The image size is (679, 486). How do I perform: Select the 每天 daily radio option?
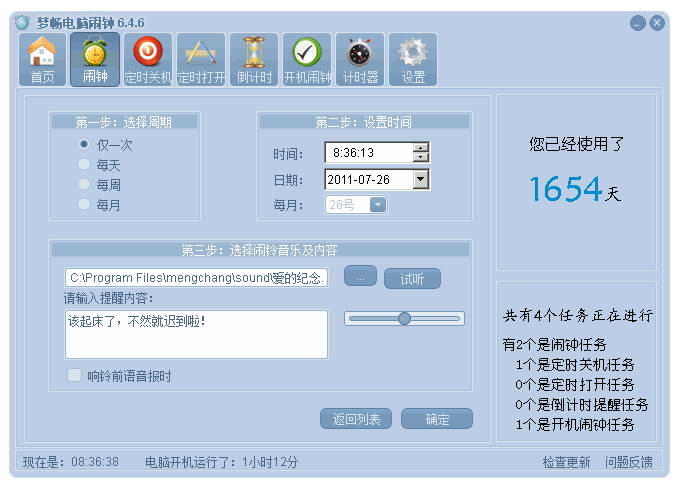coord(85,164)
